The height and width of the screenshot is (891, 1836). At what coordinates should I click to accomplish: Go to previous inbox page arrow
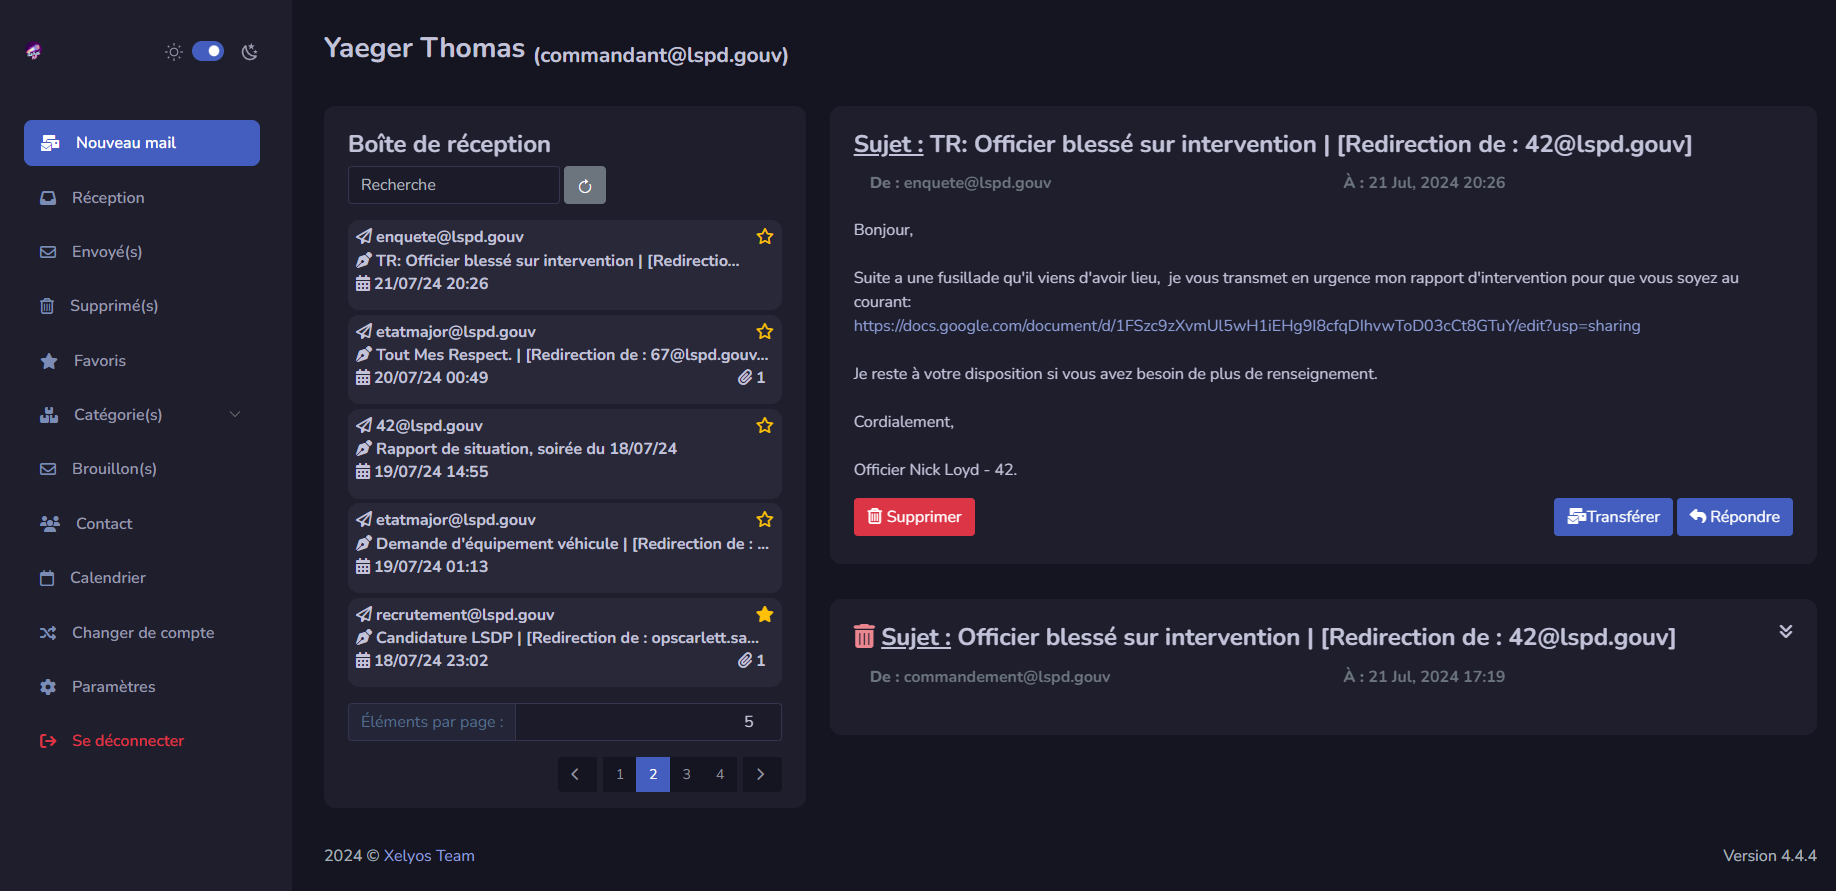(576, 774)
